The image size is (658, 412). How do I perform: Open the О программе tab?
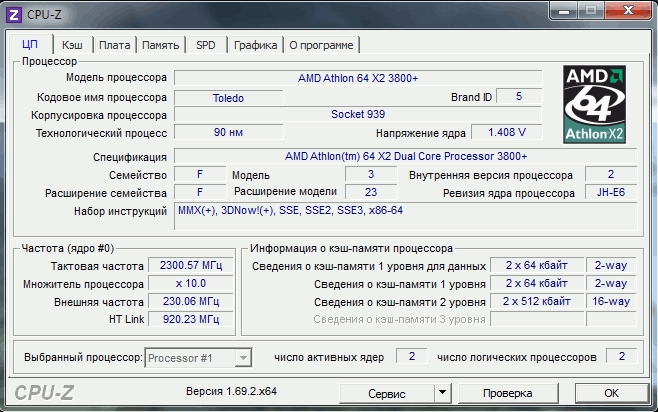[x=321, y=45]
